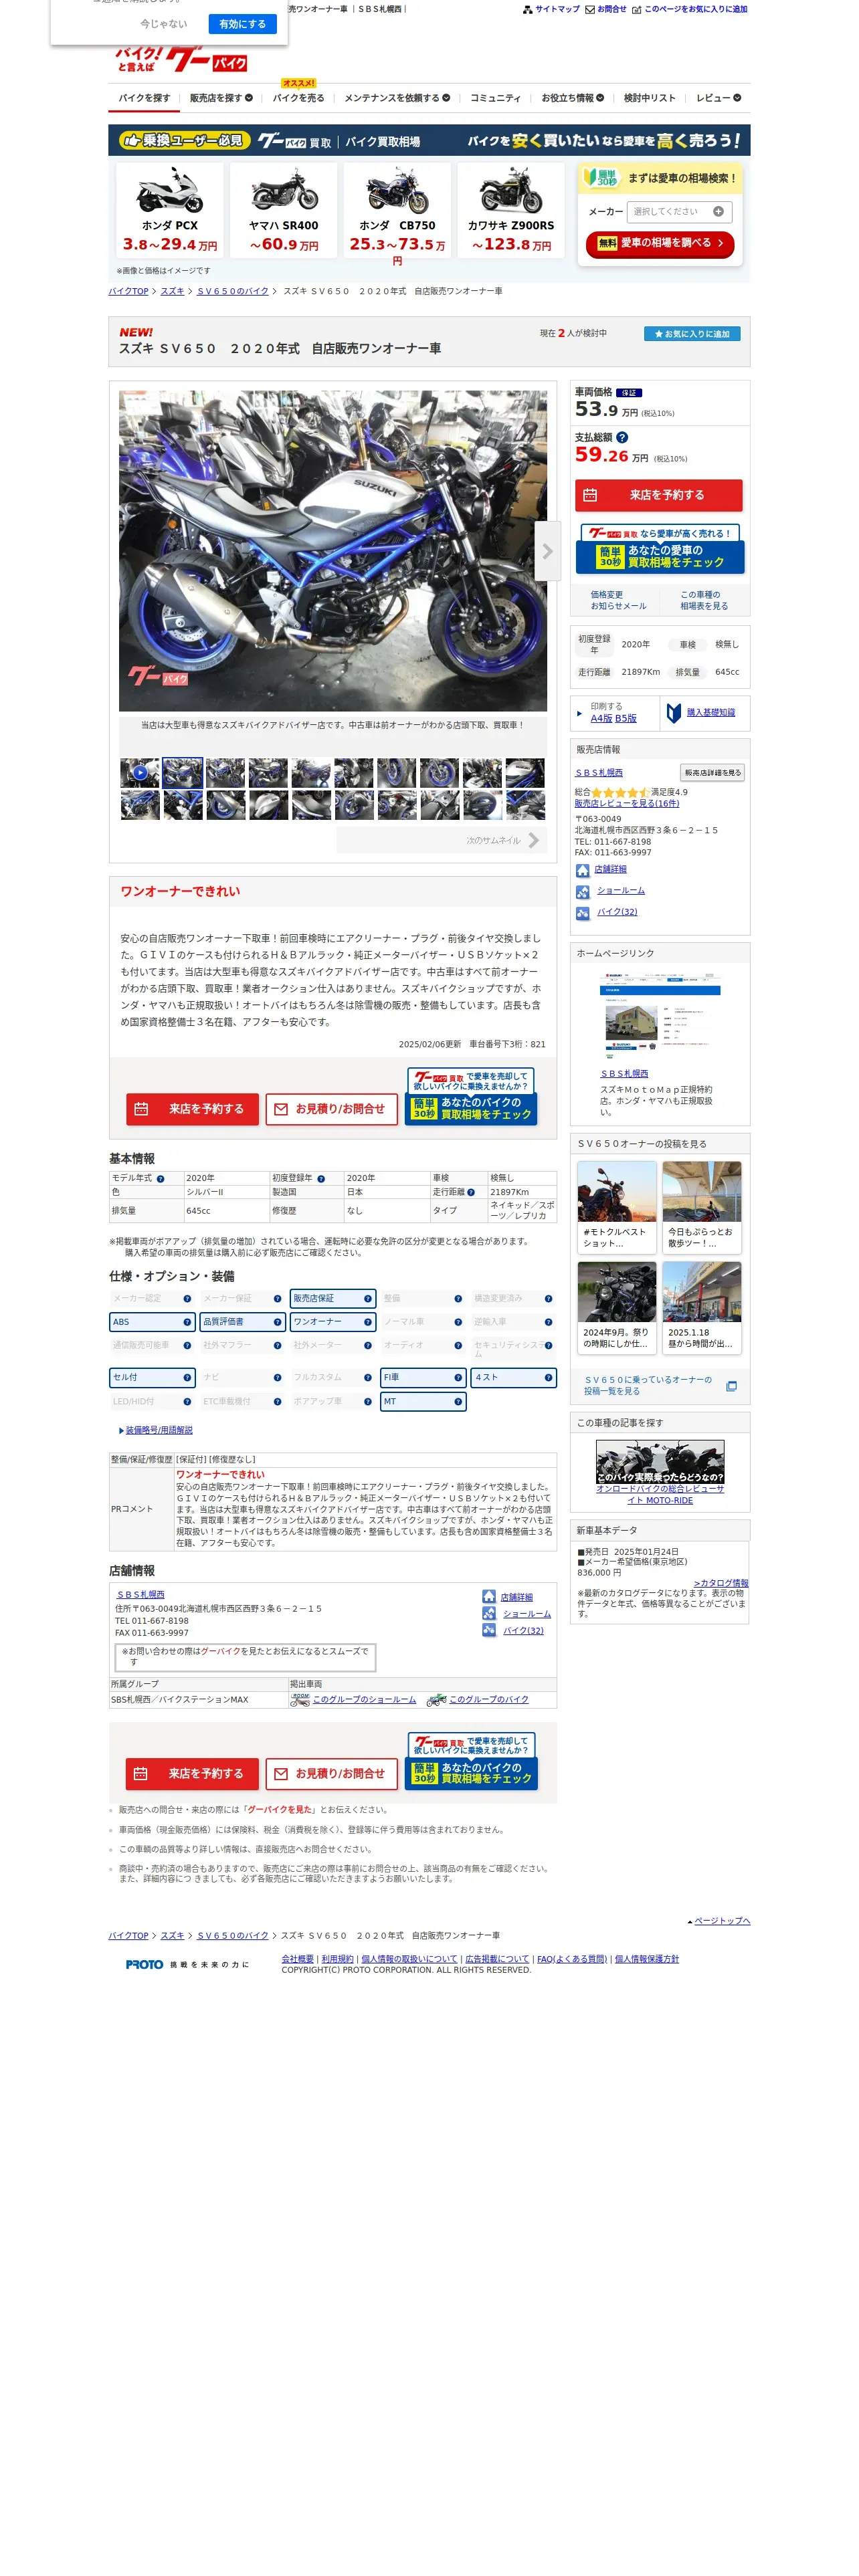Click the help icon next to セル付

(x=187, y=1378)
